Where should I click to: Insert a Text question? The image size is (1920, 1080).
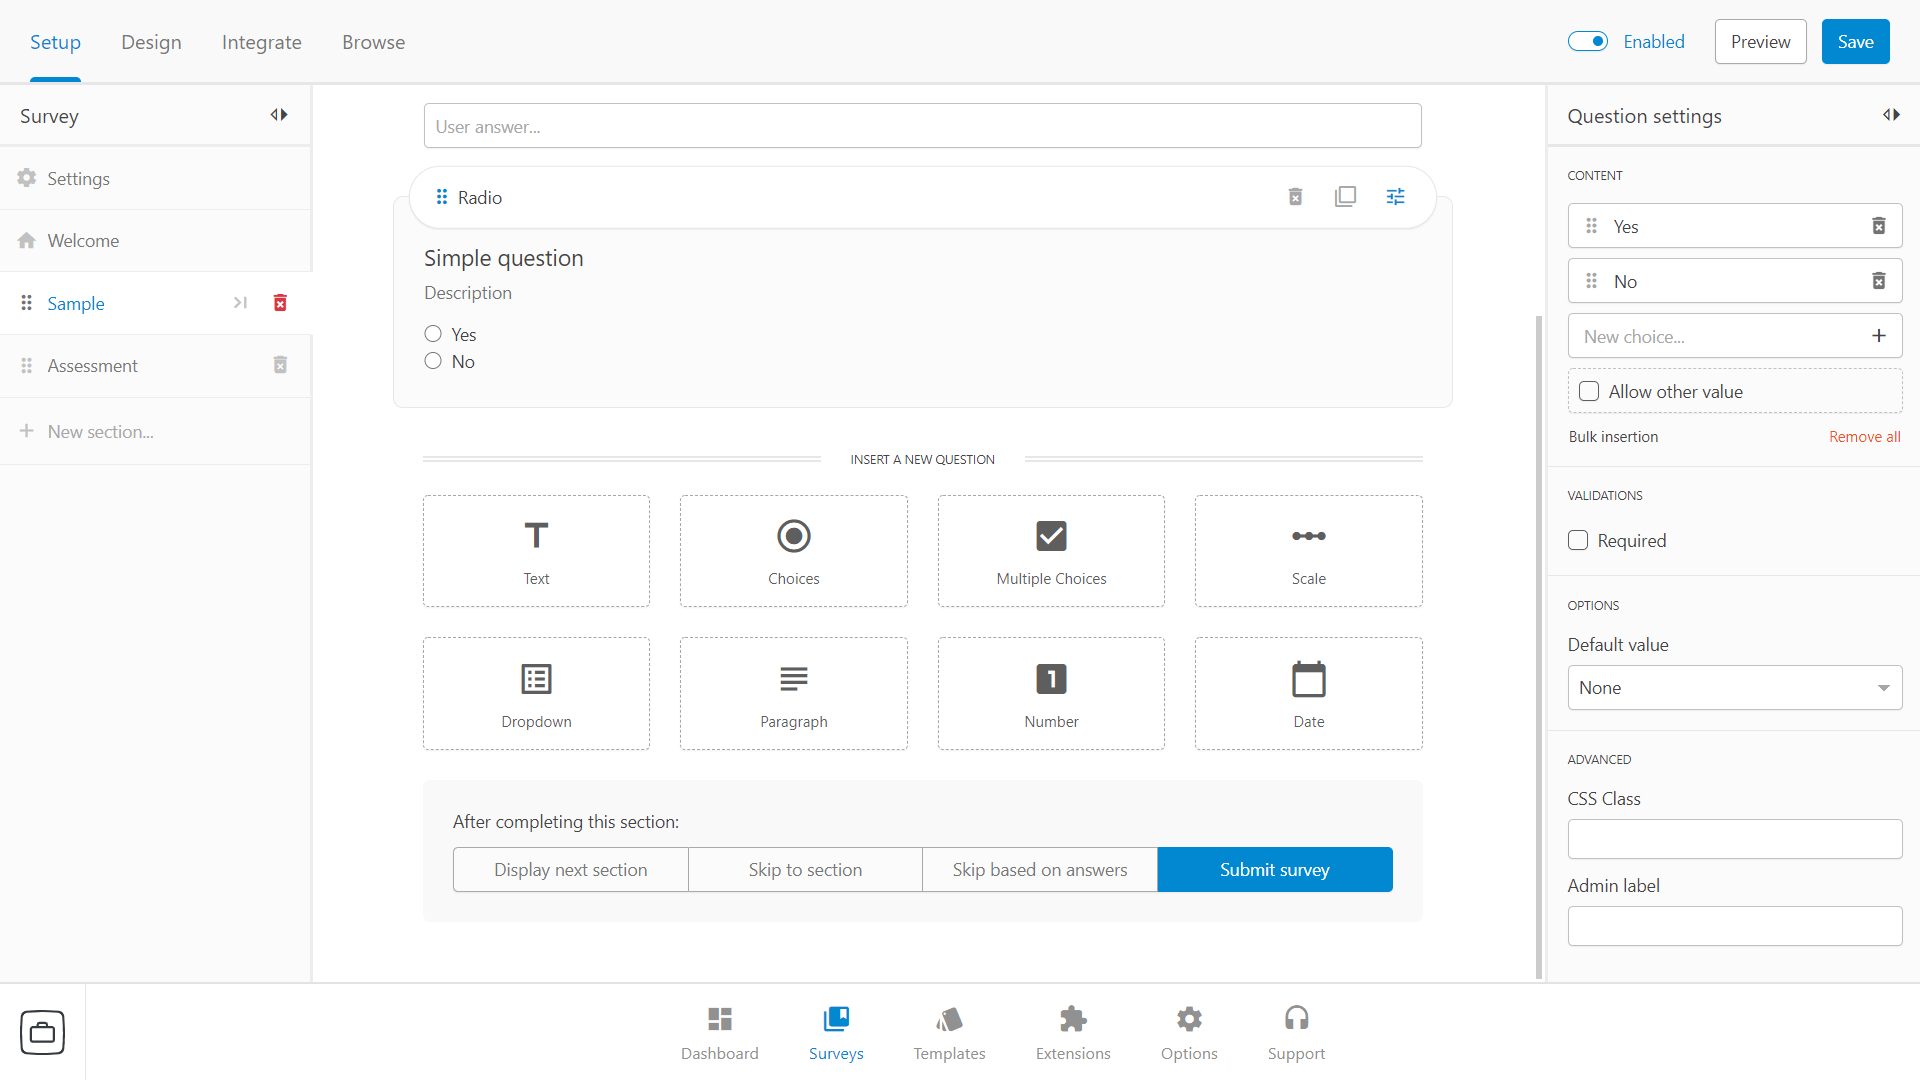[x=536, y=551]
